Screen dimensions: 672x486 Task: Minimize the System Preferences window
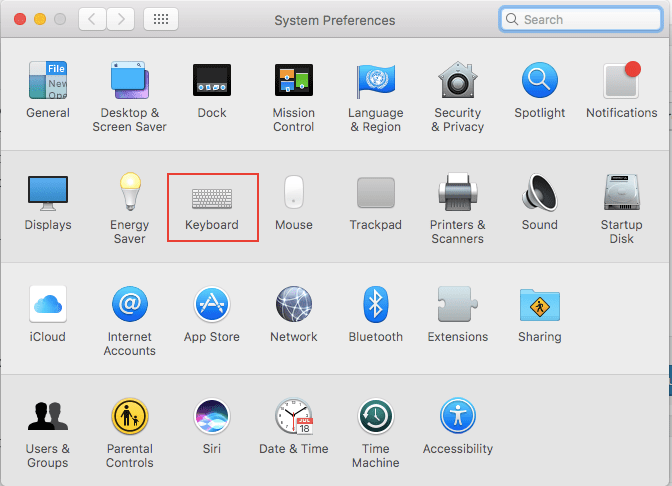click(40, 19)
